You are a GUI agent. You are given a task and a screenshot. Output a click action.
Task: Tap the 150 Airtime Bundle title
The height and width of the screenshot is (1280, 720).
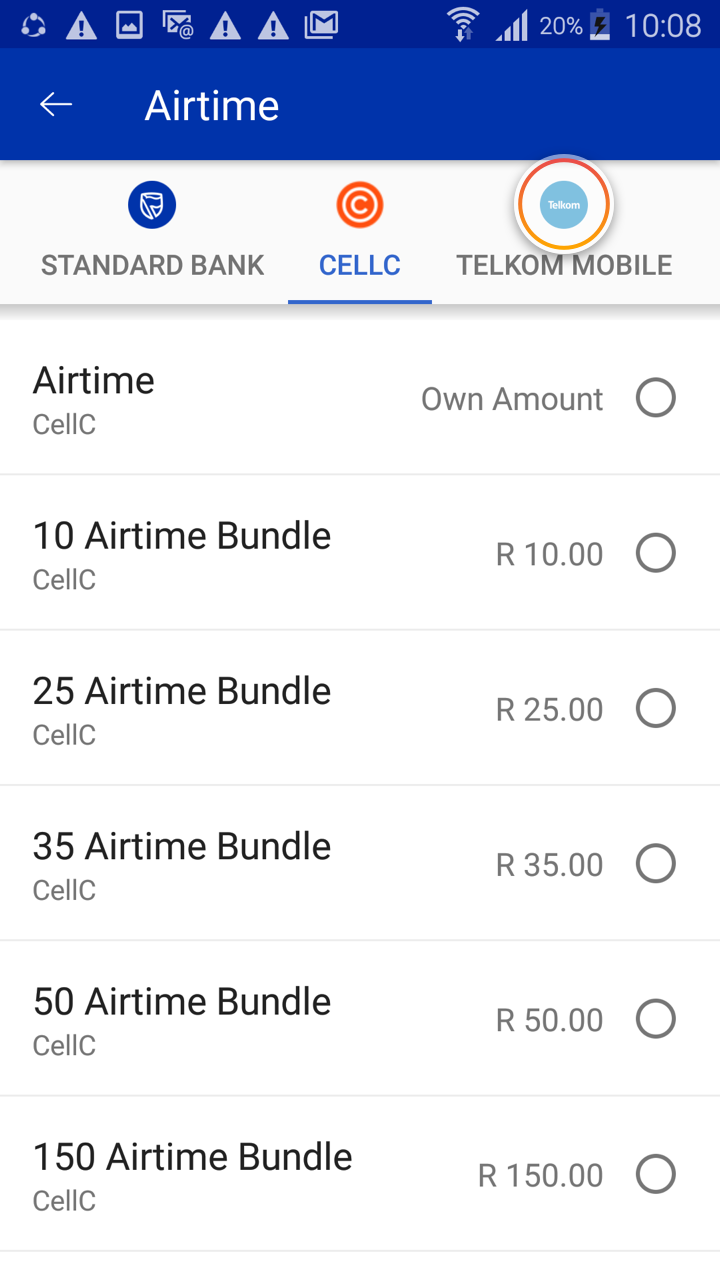(193, 1157)
